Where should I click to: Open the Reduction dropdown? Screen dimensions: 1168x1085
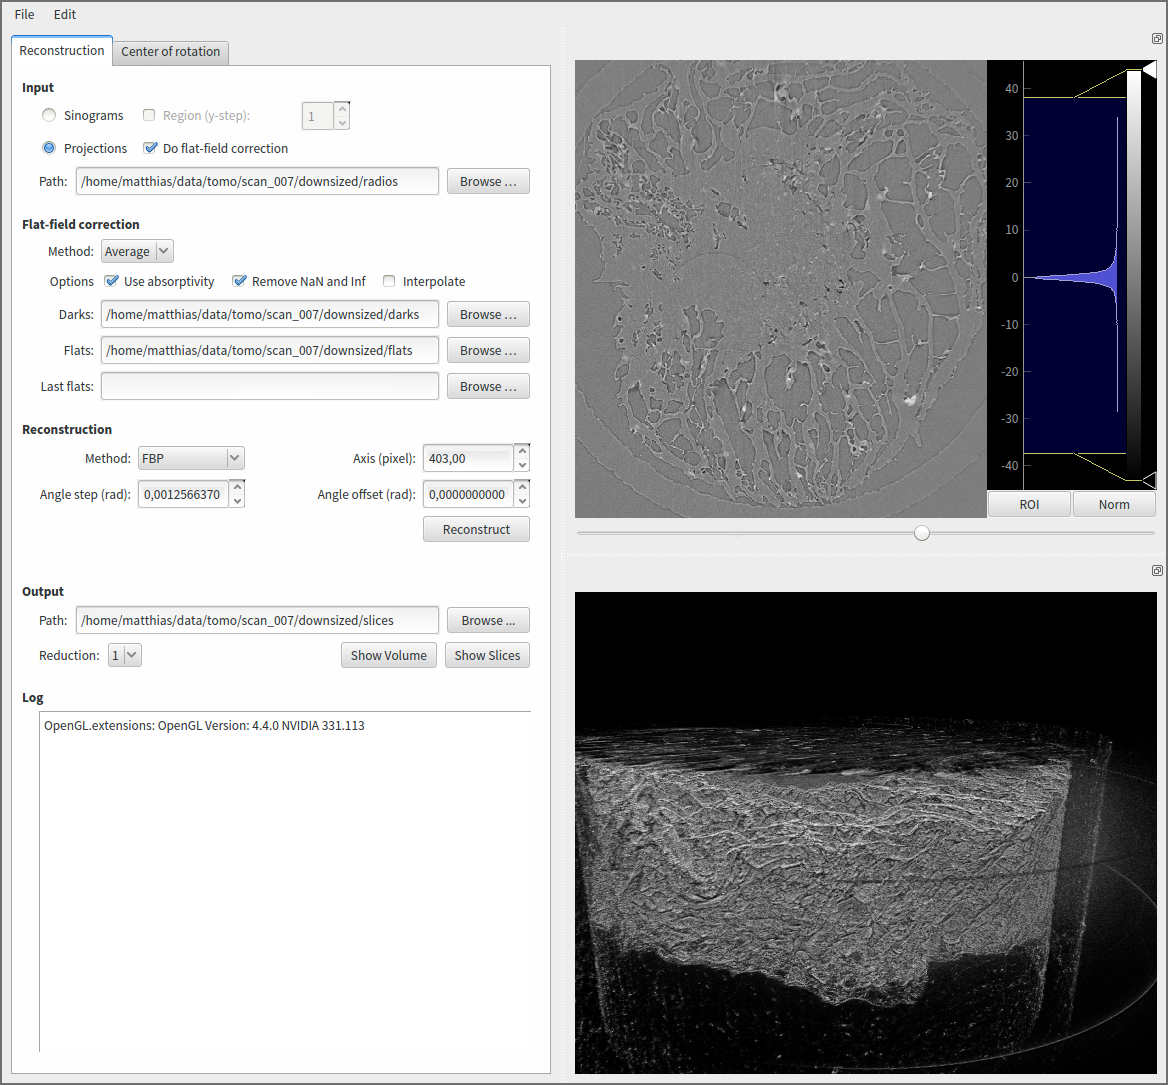(x=125, y=656)
